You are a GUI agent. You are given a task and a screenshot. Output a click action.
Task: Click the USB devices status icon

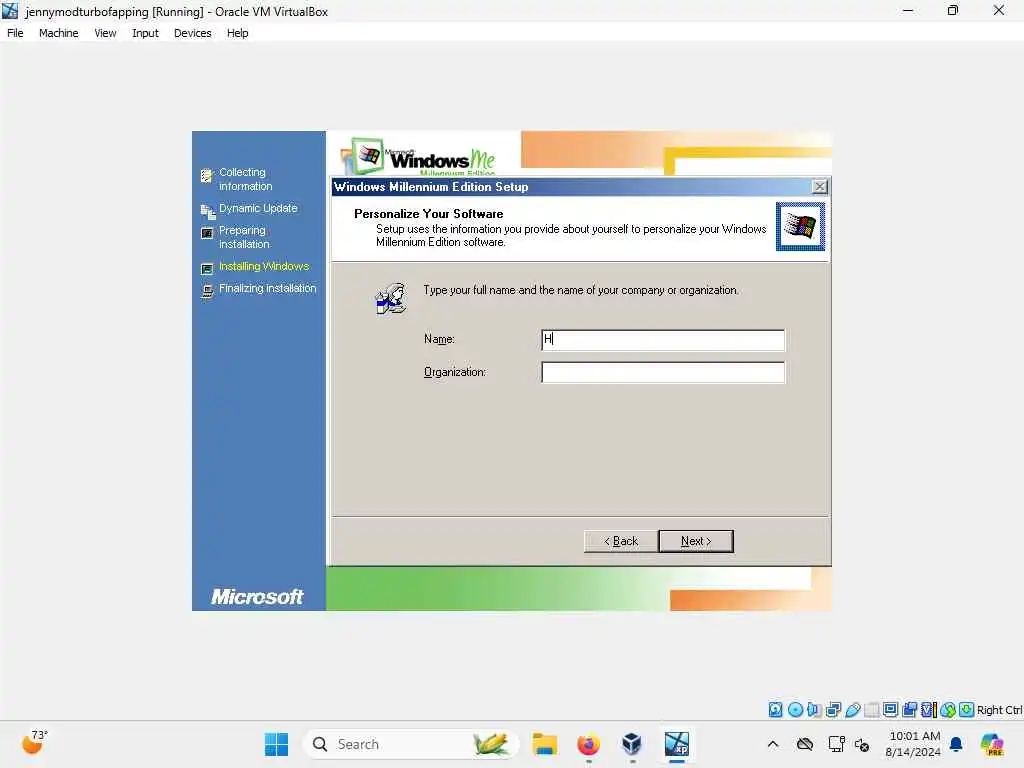coord(852,710)
